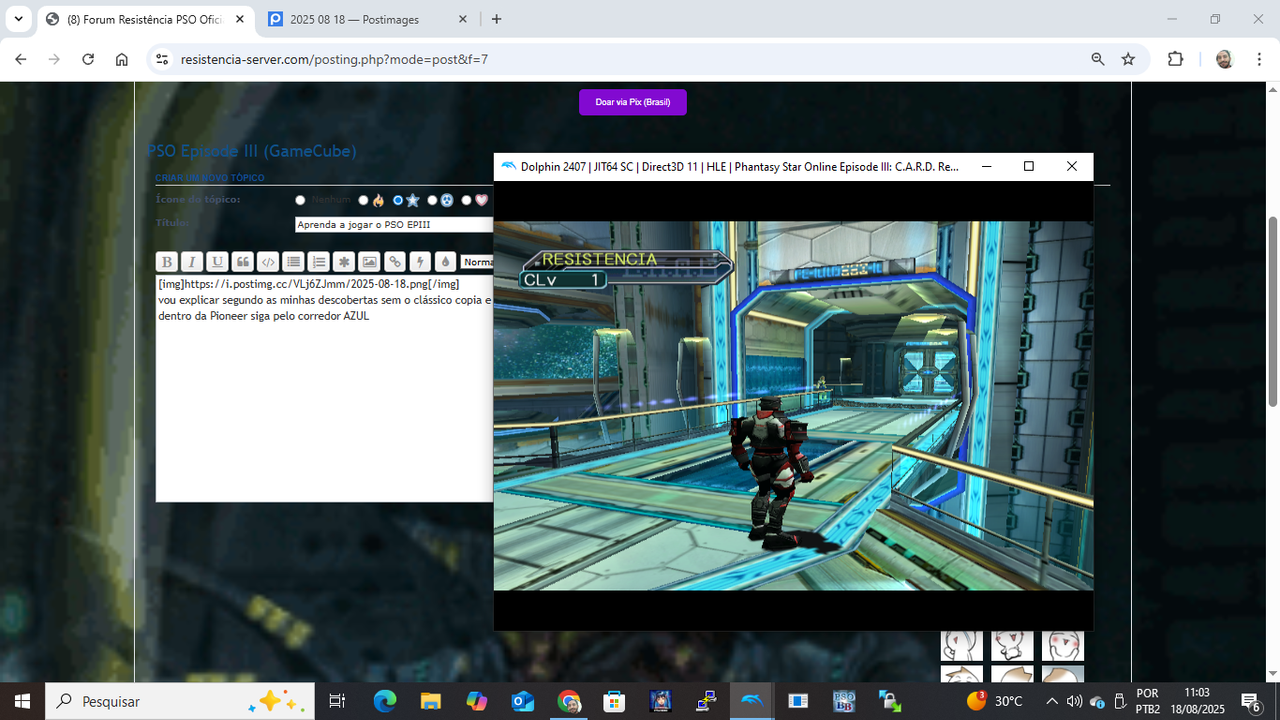Insert an image tag in the editor

pos(369,262)
